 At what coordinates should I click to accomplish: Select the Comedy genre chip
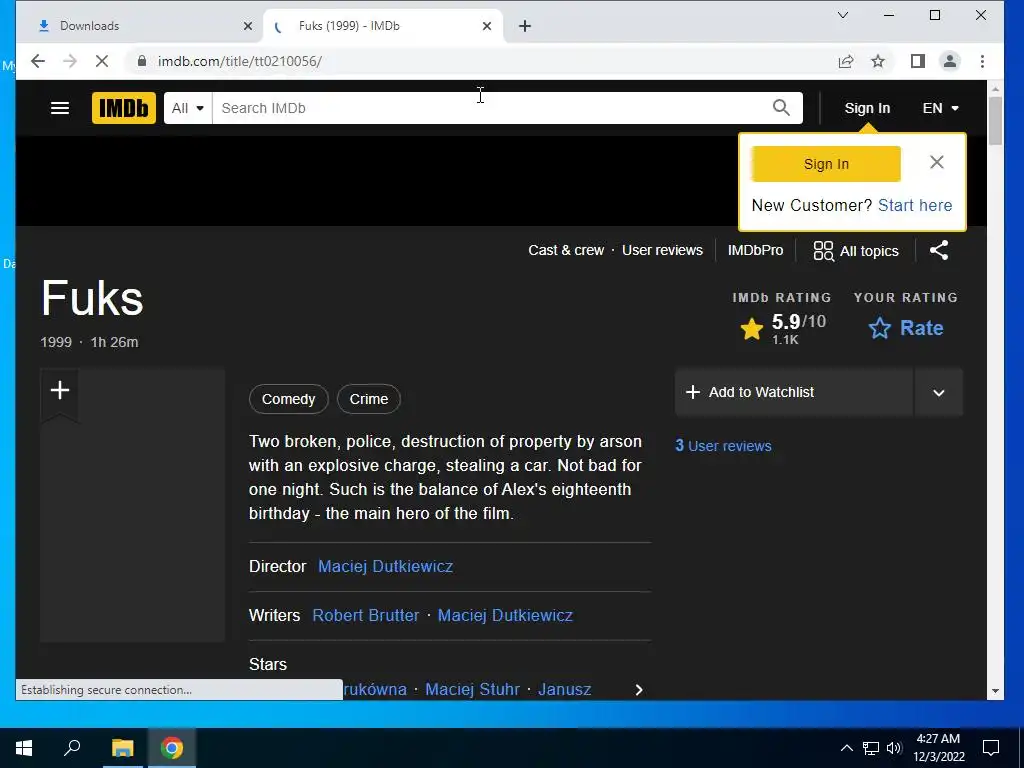pyautogui.click(x=289, y=399)
